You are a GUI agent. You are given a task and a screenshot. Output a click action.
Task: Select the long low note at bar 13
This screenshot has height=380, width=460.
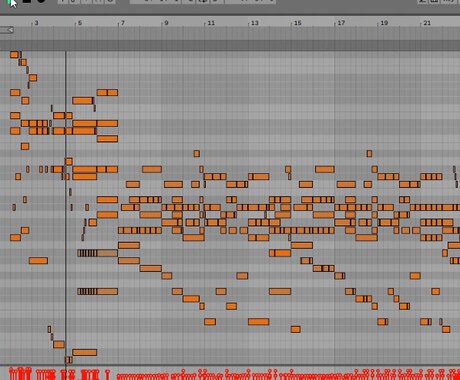[258, 322]
